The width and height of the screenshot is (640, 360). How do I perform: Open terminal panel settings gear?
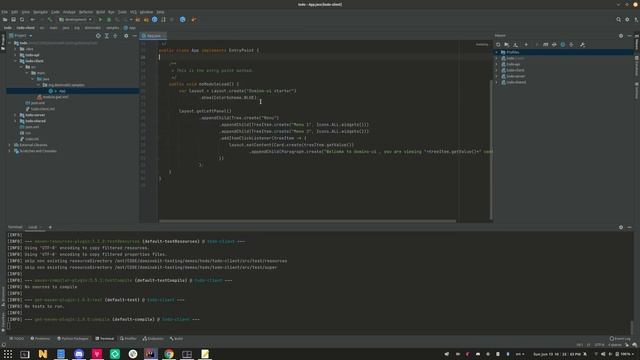click(621, 227)
